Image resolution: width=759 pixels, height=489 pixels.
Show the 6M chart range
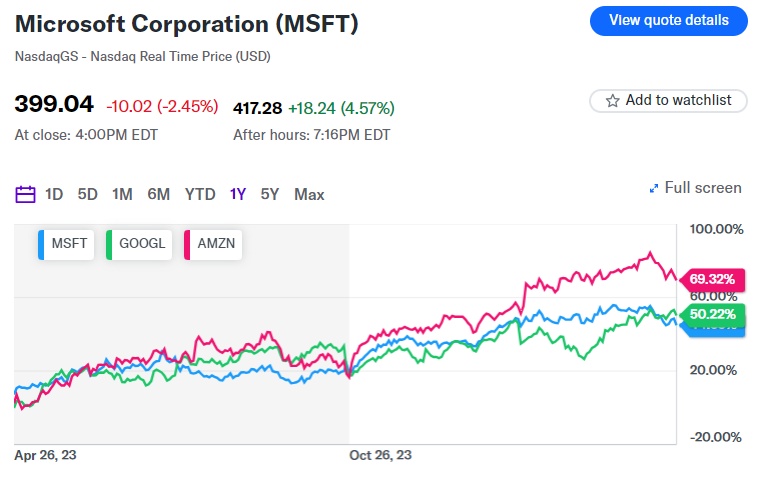[x=158, y=194]
